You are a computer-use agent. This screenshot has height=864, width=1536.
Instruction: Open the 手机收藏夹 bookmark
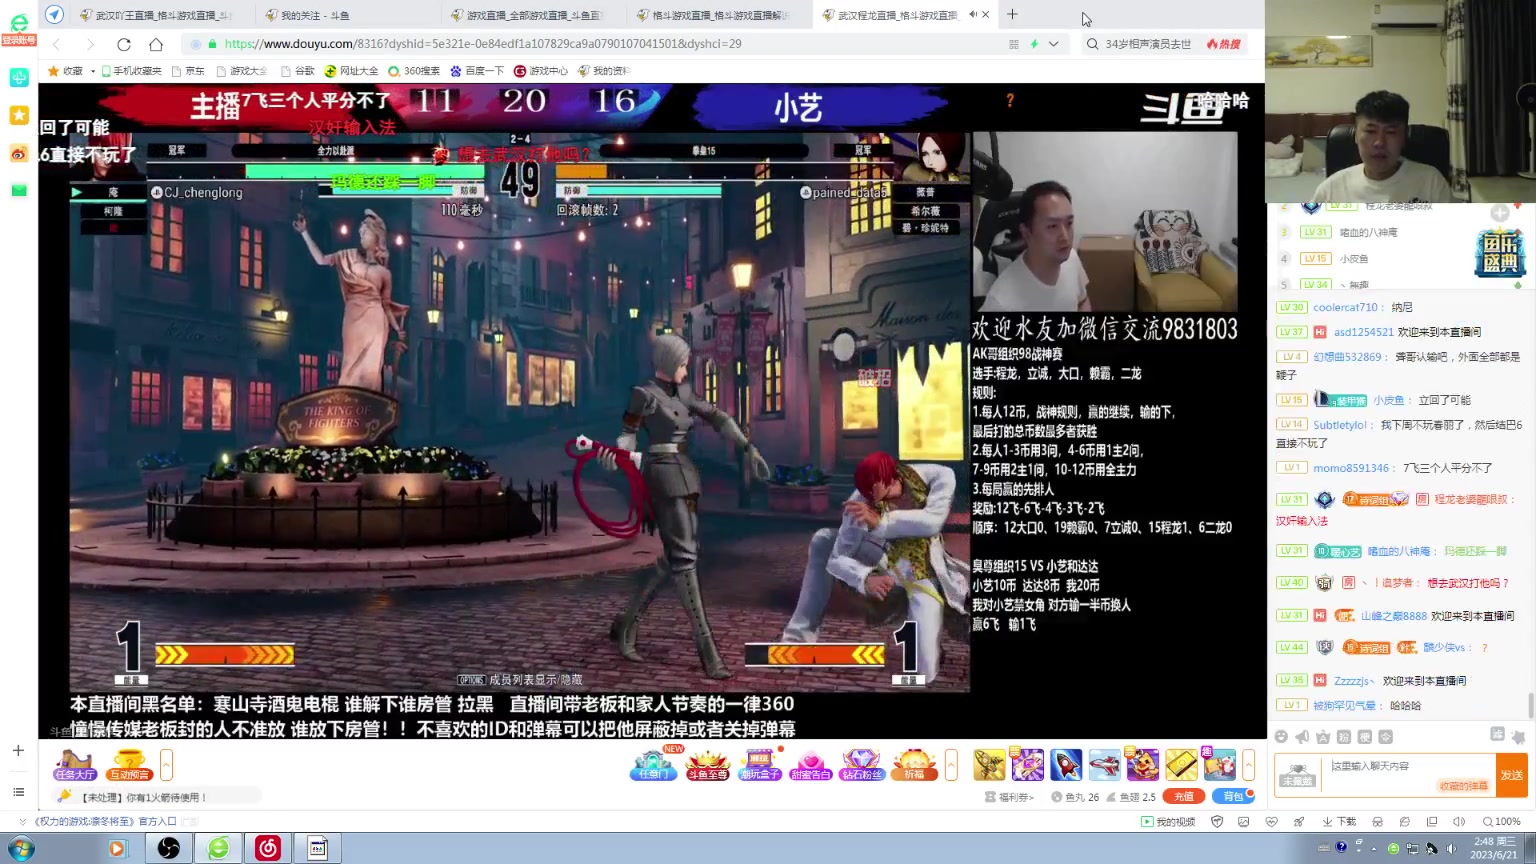pyautogui.click(x=131, y=71)
